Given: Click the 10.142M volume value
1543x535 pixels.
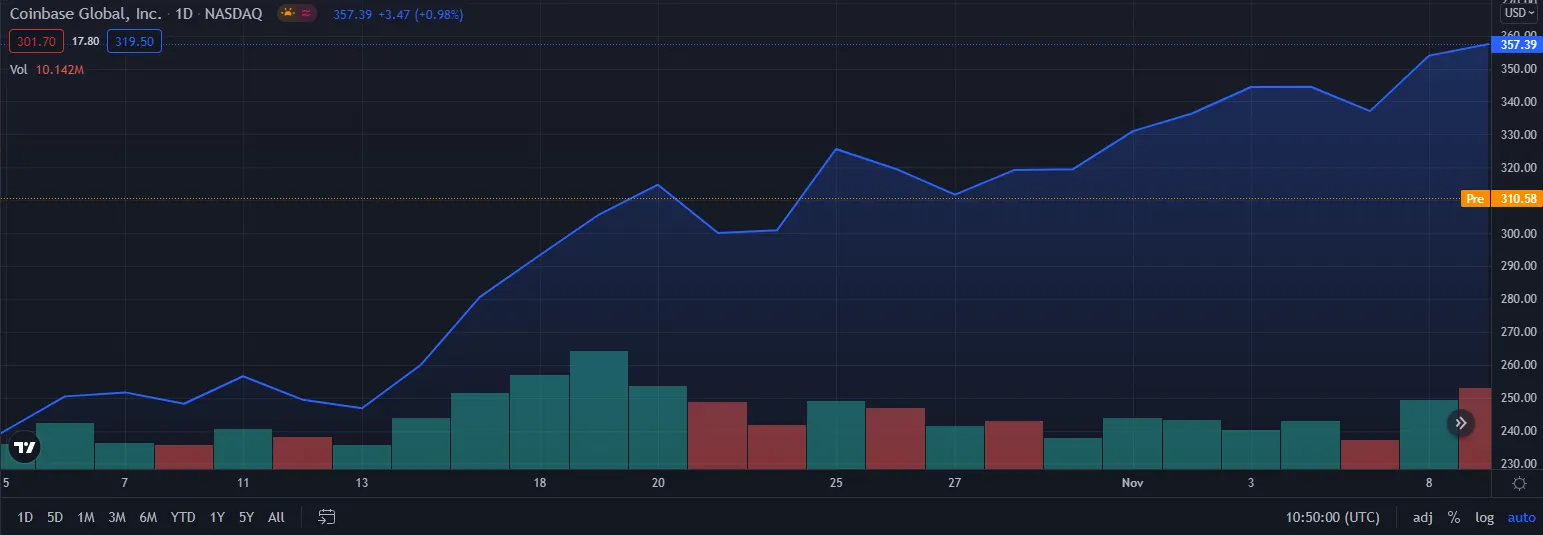Looking at the screenshot, I should (x=59, y=70).
